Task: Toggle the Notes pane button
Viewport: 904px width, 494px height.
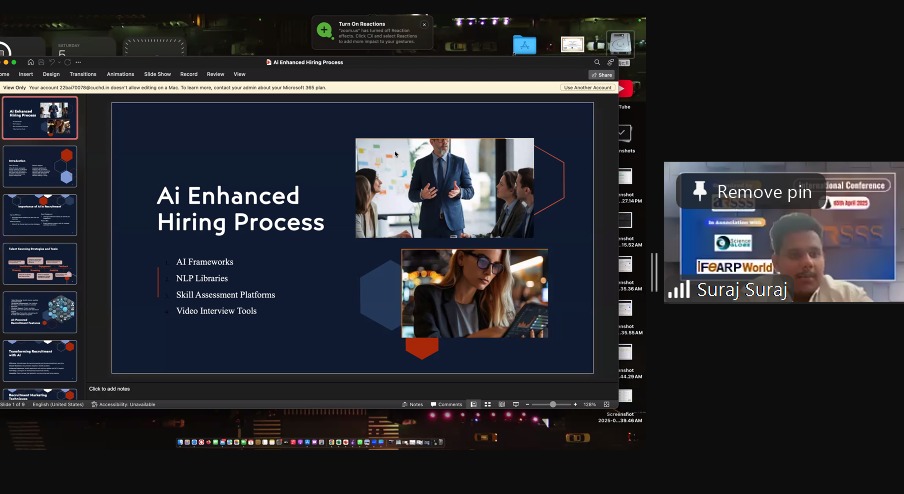Action: pos(413,405)
